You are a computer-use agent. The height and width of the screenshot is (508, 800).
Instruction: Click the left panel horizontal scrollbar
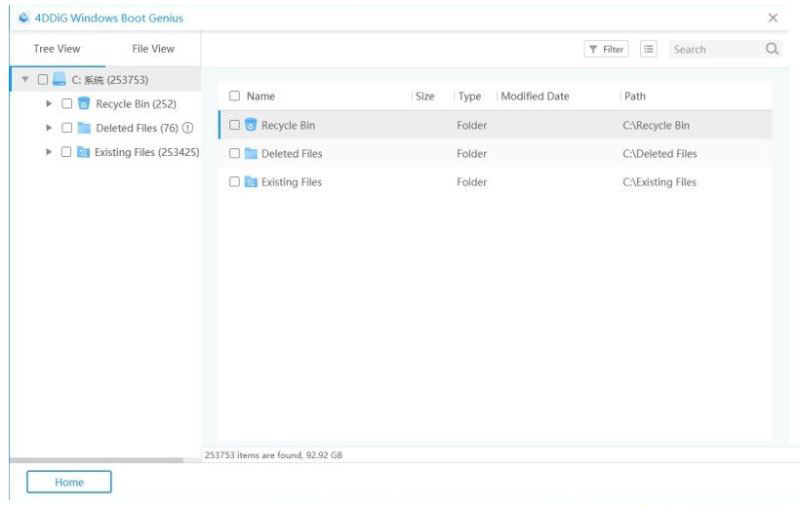96,460
